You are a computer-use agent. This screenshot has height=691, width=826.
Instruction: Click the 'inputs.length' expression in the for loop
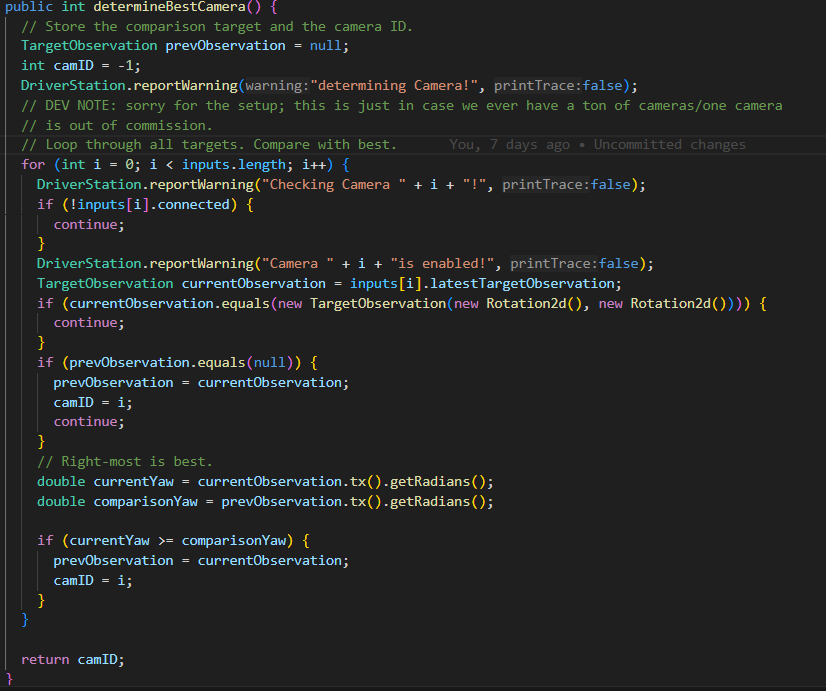pos(233,165)
